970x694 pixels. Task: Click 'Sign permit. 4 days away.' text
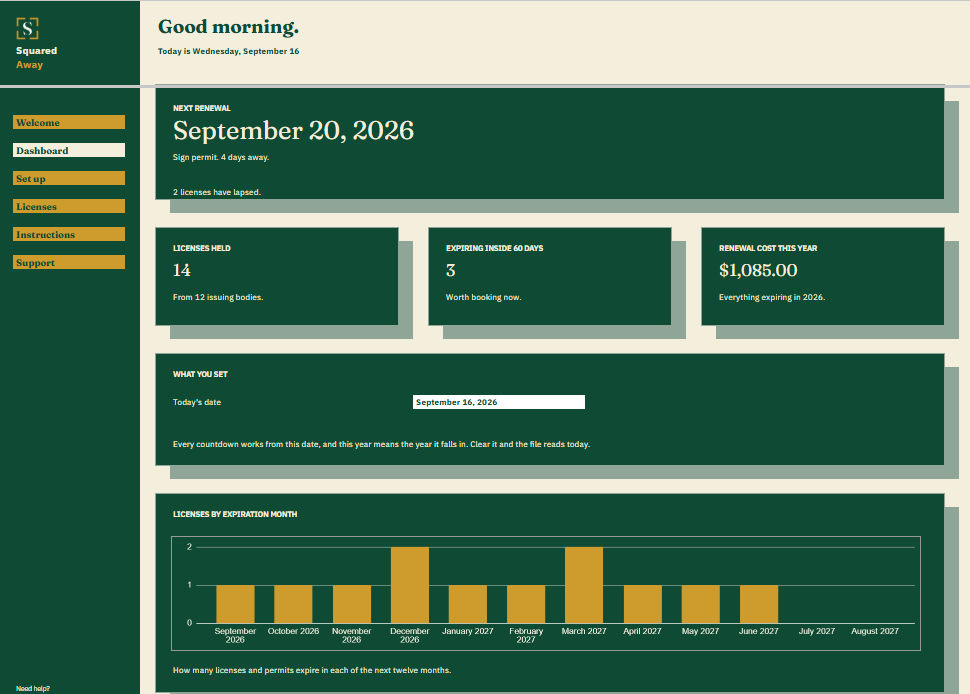pos(221,157)
